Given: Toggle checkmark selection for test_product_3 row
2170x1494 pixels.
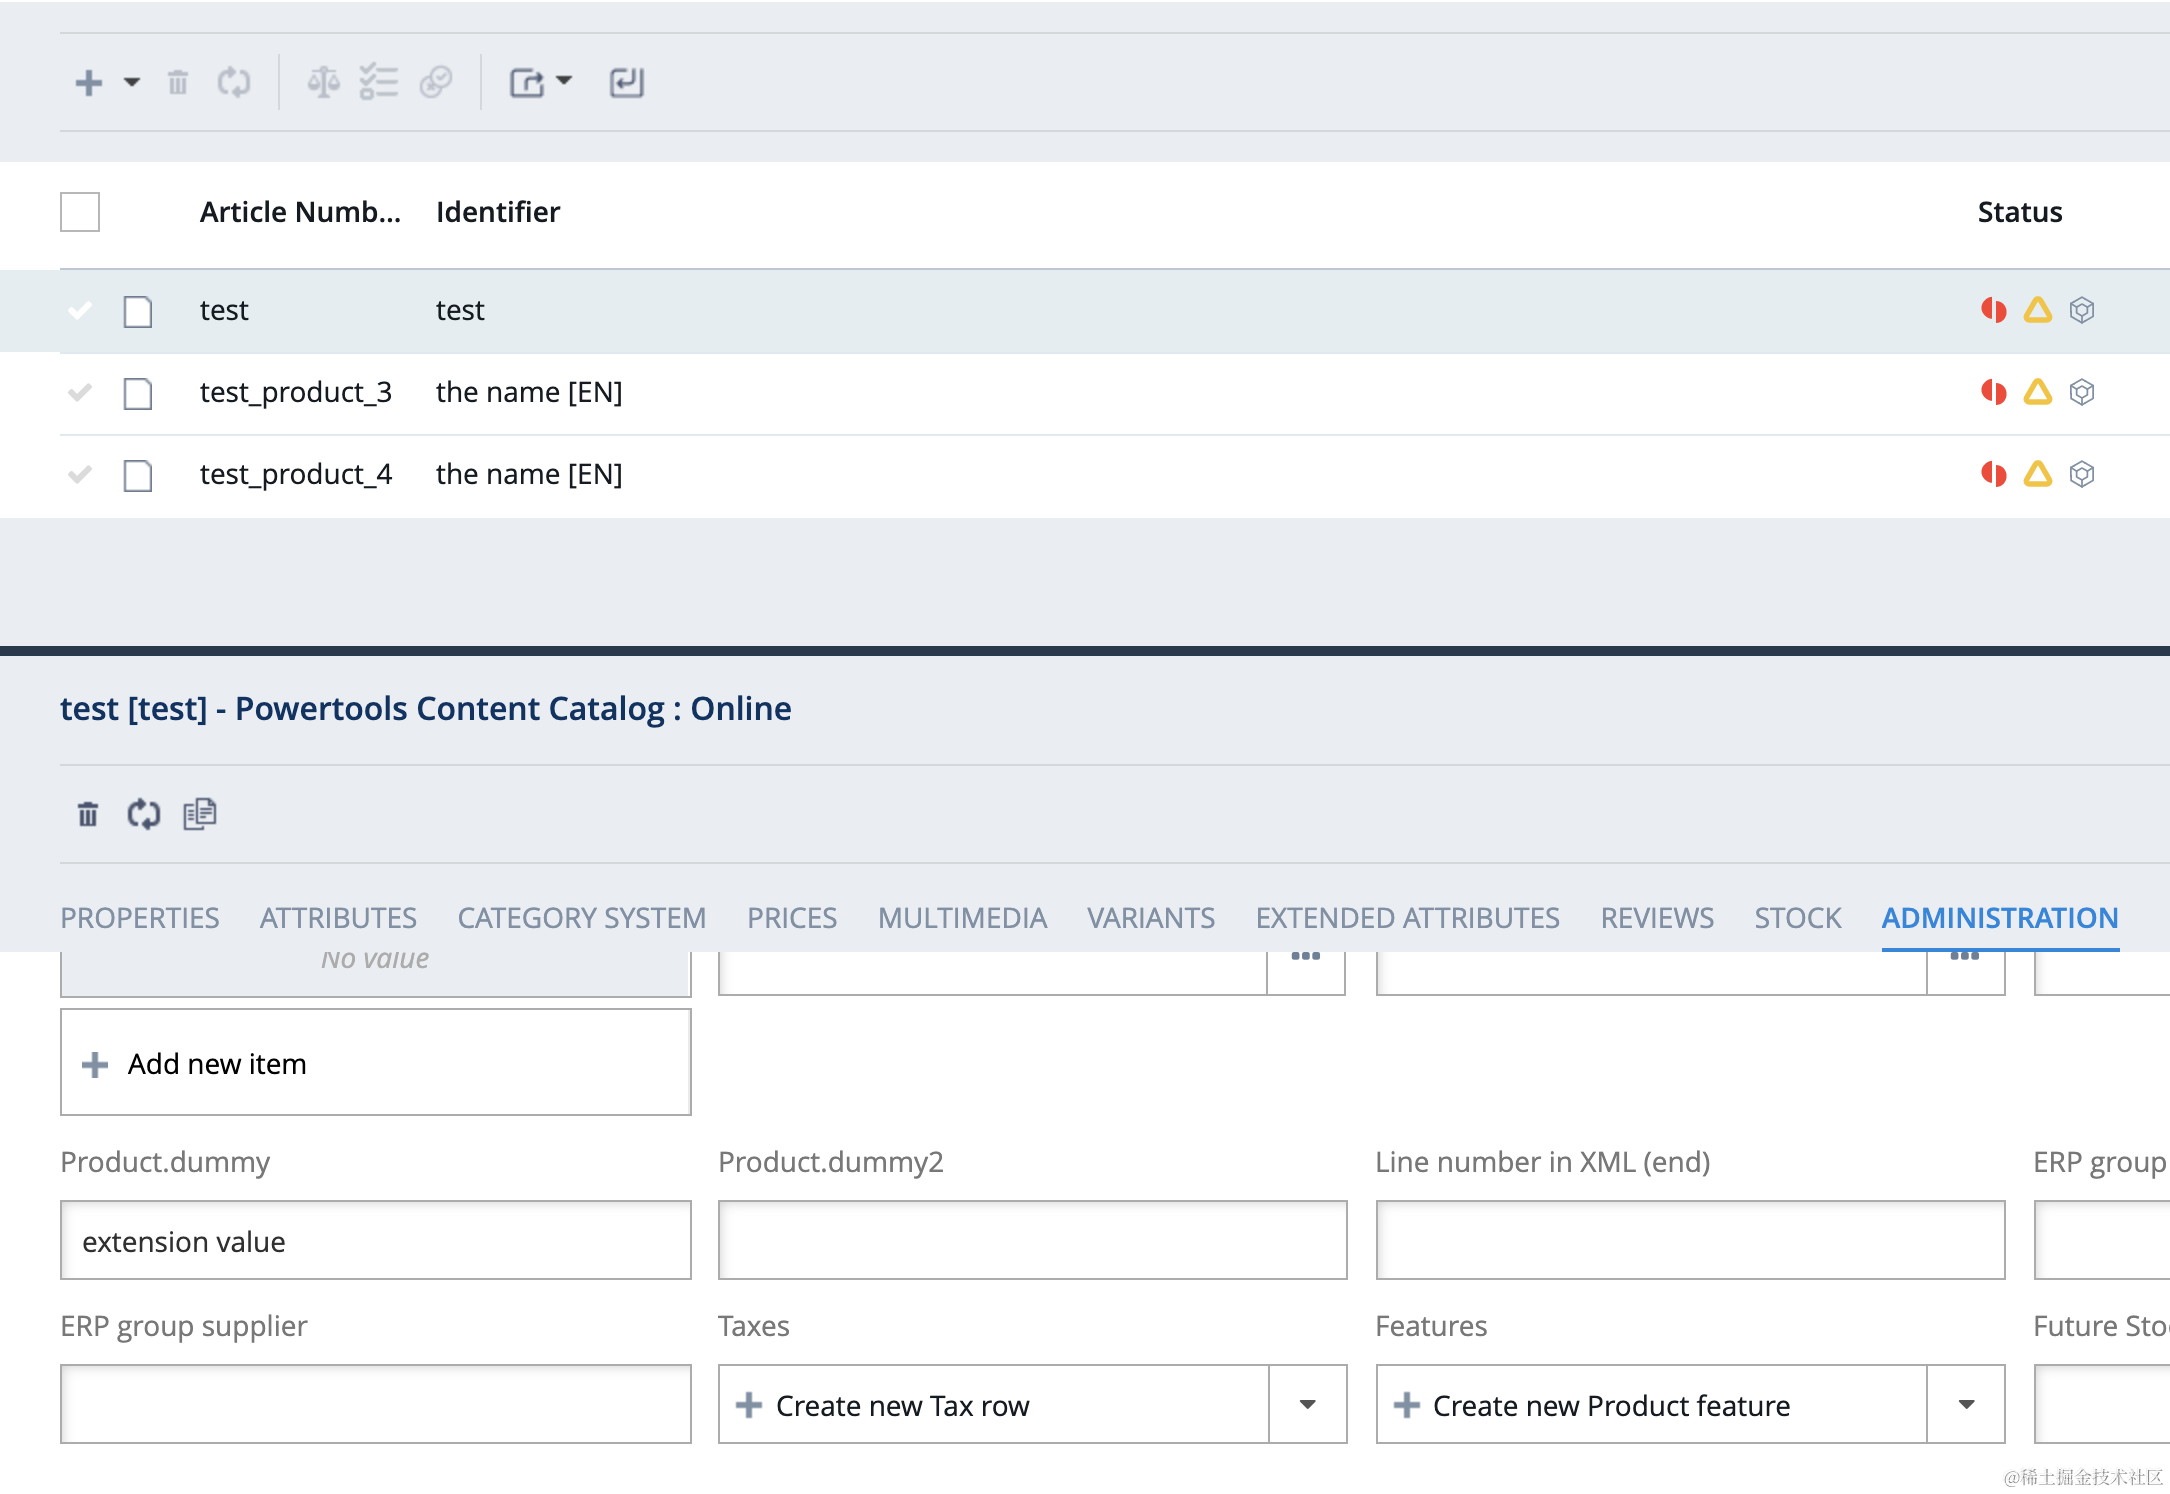Looking at the screenshot, I should coord(80,392).
